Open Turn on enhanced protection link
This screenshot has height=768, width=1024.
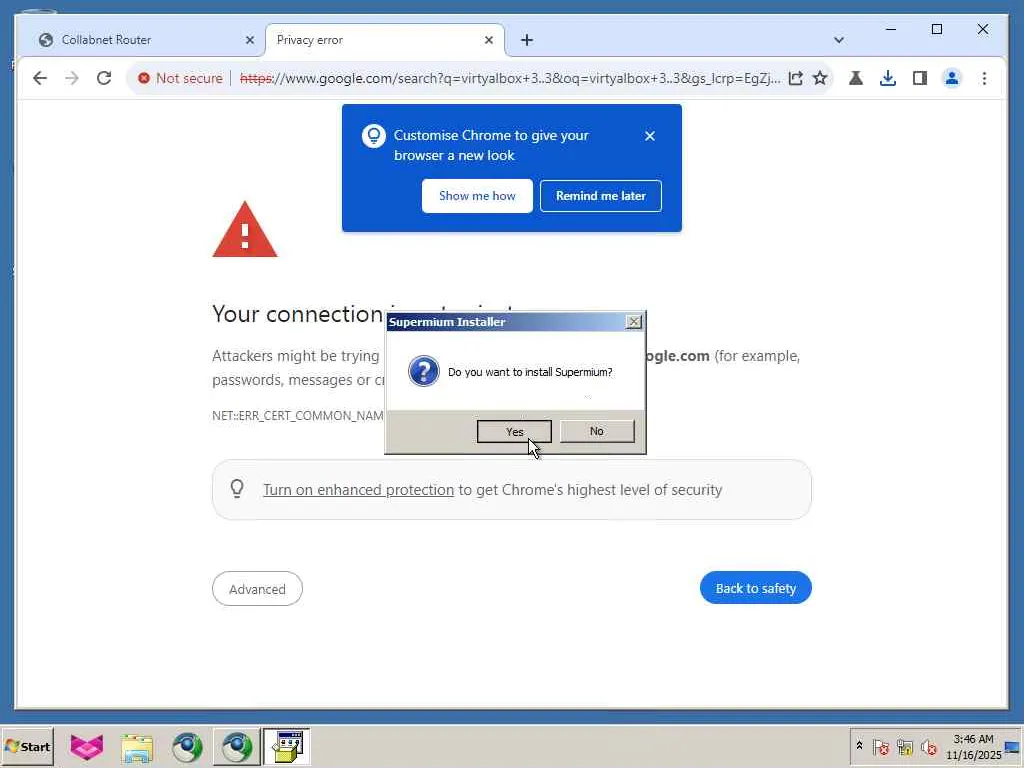click(x=359, y=490)
